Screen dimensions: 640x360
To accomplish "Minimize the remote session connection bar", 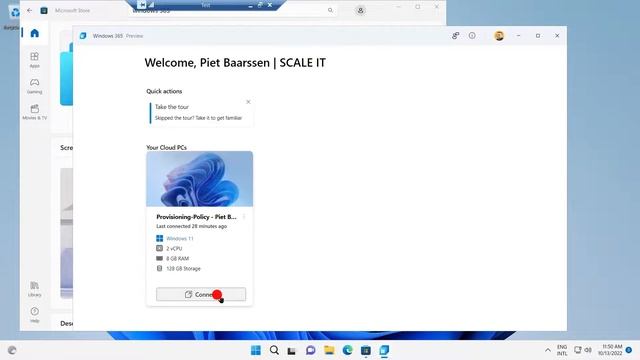I will pos(250,5).
